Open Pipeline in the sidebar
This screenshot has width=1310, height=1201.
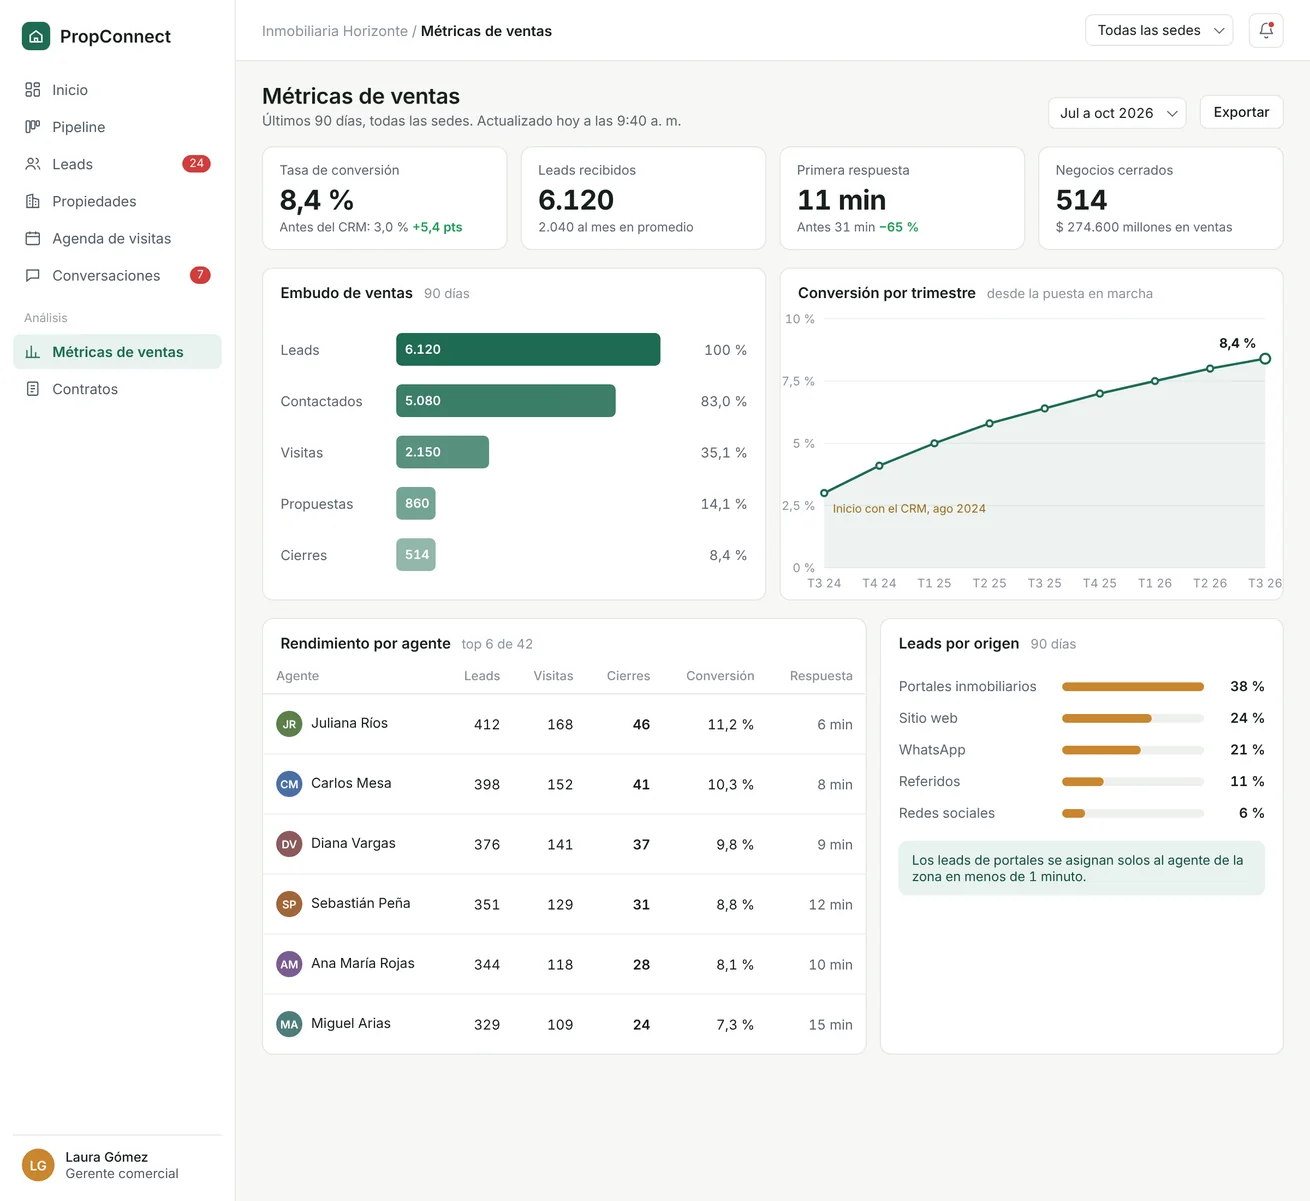[117, 127]
